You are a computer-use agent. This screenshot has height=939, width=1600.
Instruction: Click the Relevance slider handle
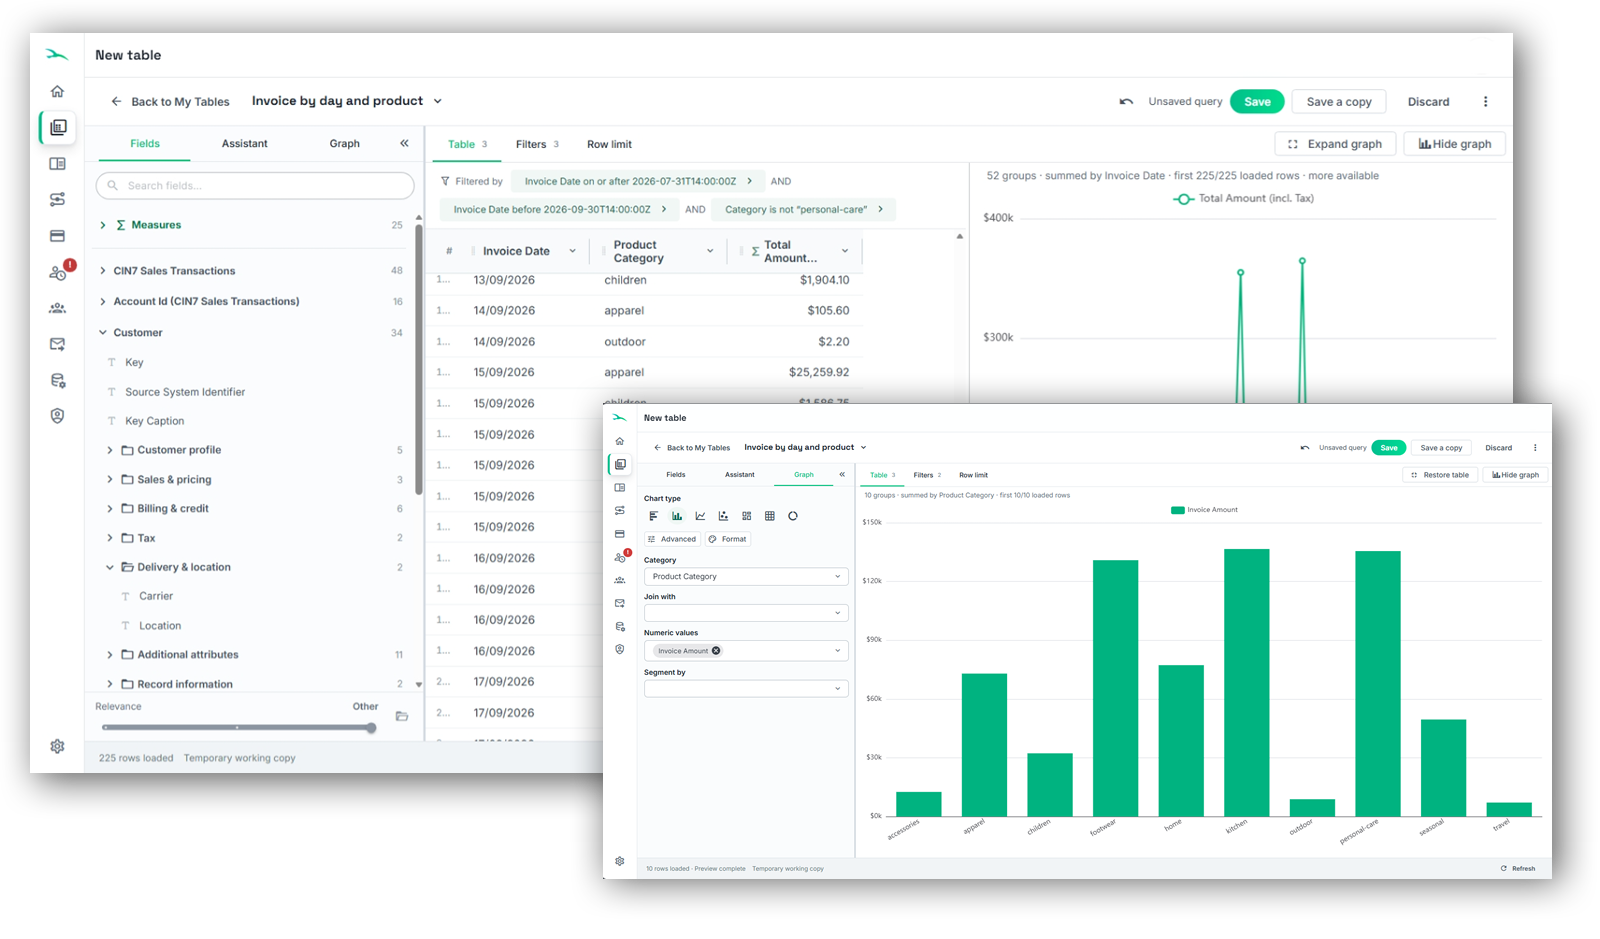tap(371, 728)
